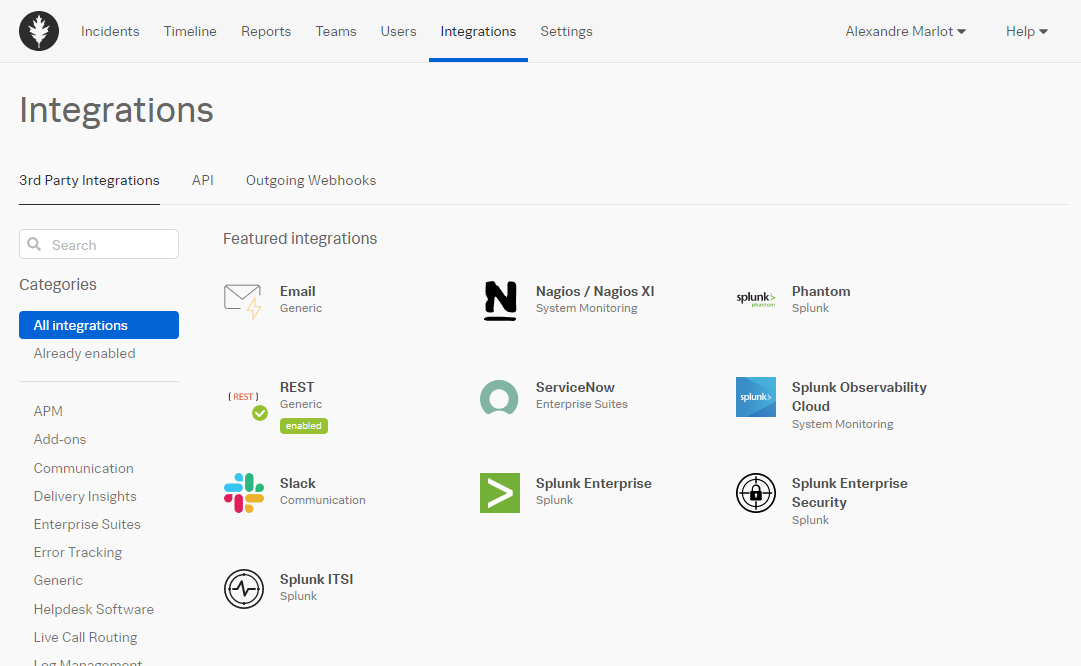Open the Splunk Enterprise title
This screenshot has width=1081, height=666.
pyautogui.click(x=594, y=483)
